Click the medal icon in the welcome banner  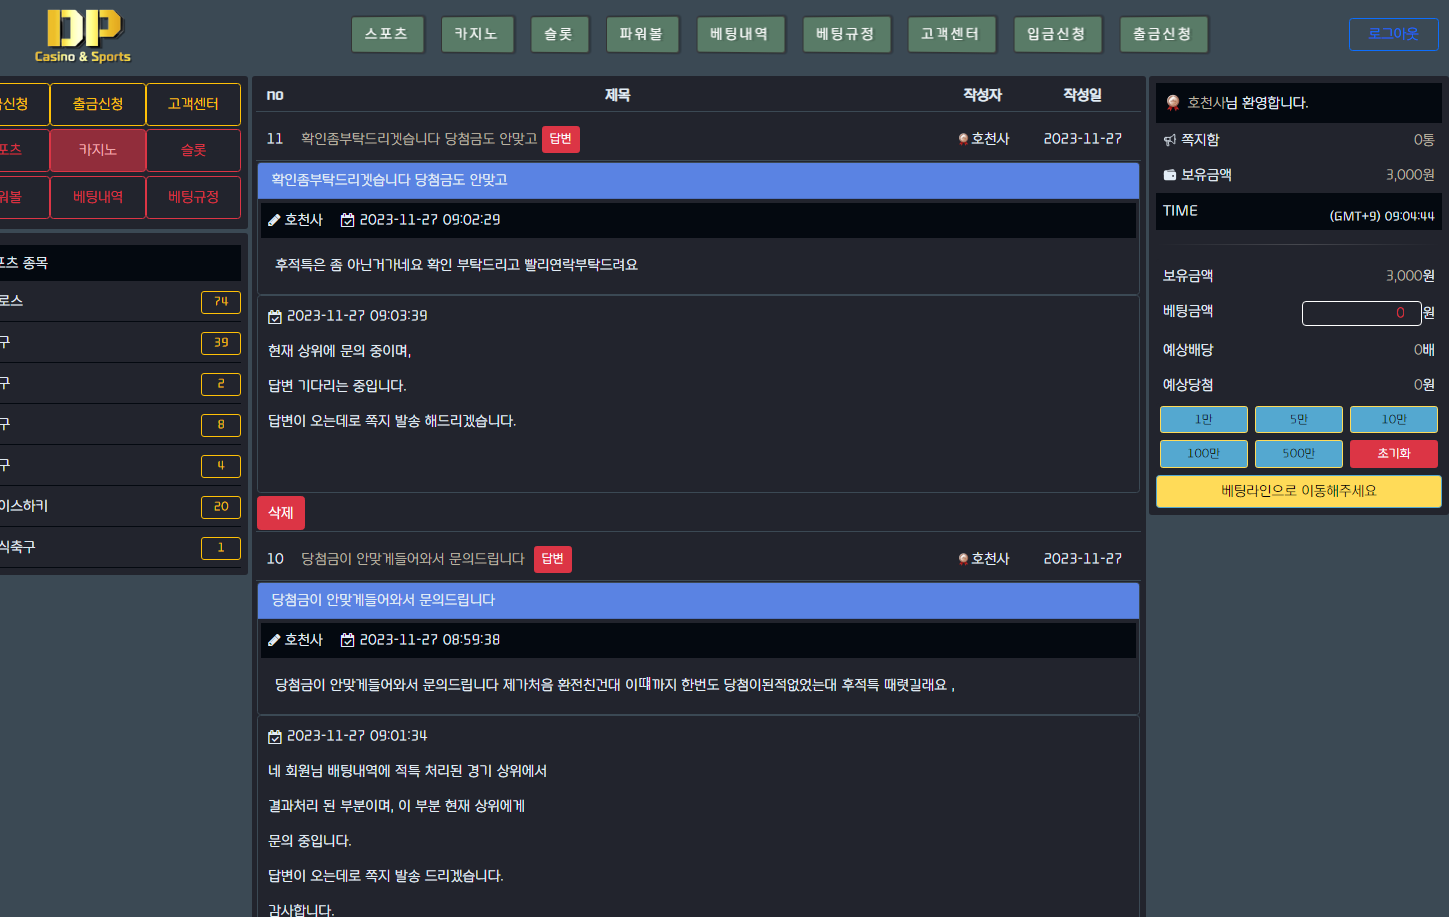point(1173,103)
